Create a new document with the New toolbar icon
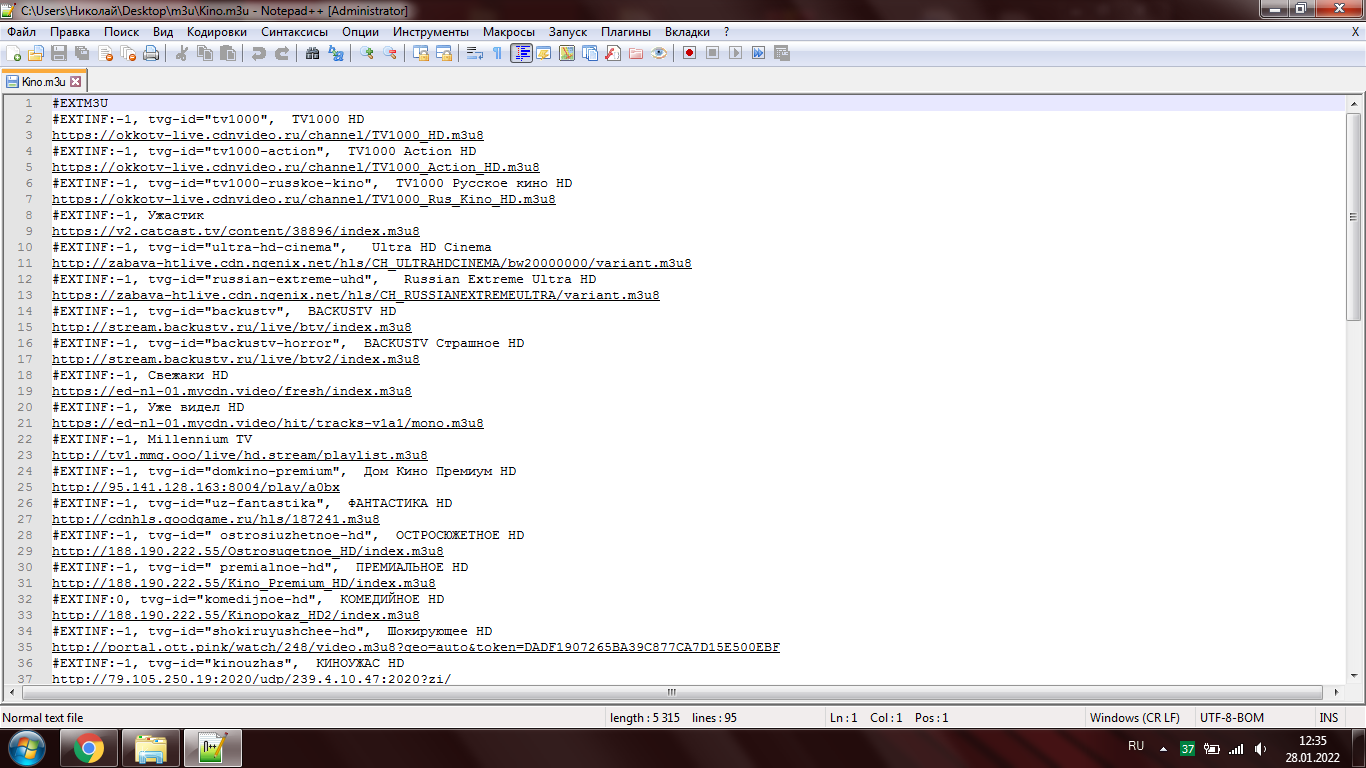1366x768 pixels. coord(14,53)
